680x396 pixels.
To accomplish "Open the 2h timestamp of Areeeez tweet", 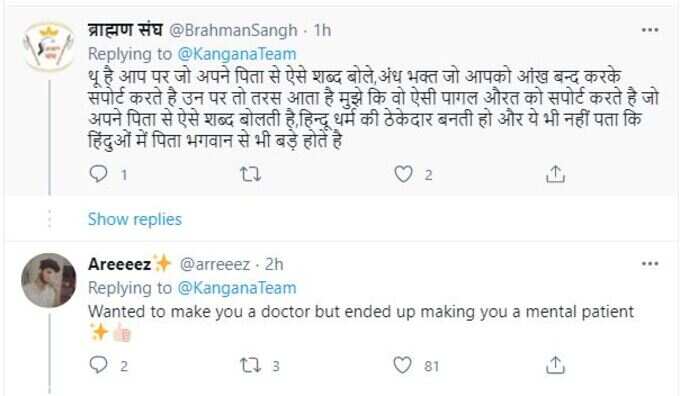I will 274,264.
